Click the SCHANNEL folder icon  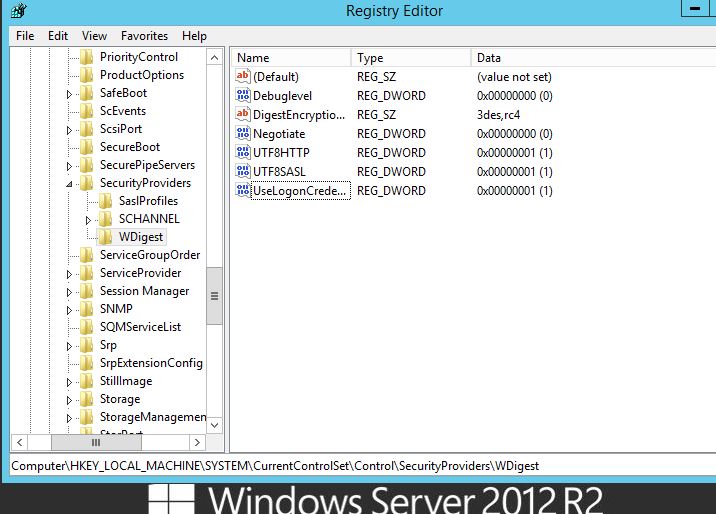[x=105, y=219]
